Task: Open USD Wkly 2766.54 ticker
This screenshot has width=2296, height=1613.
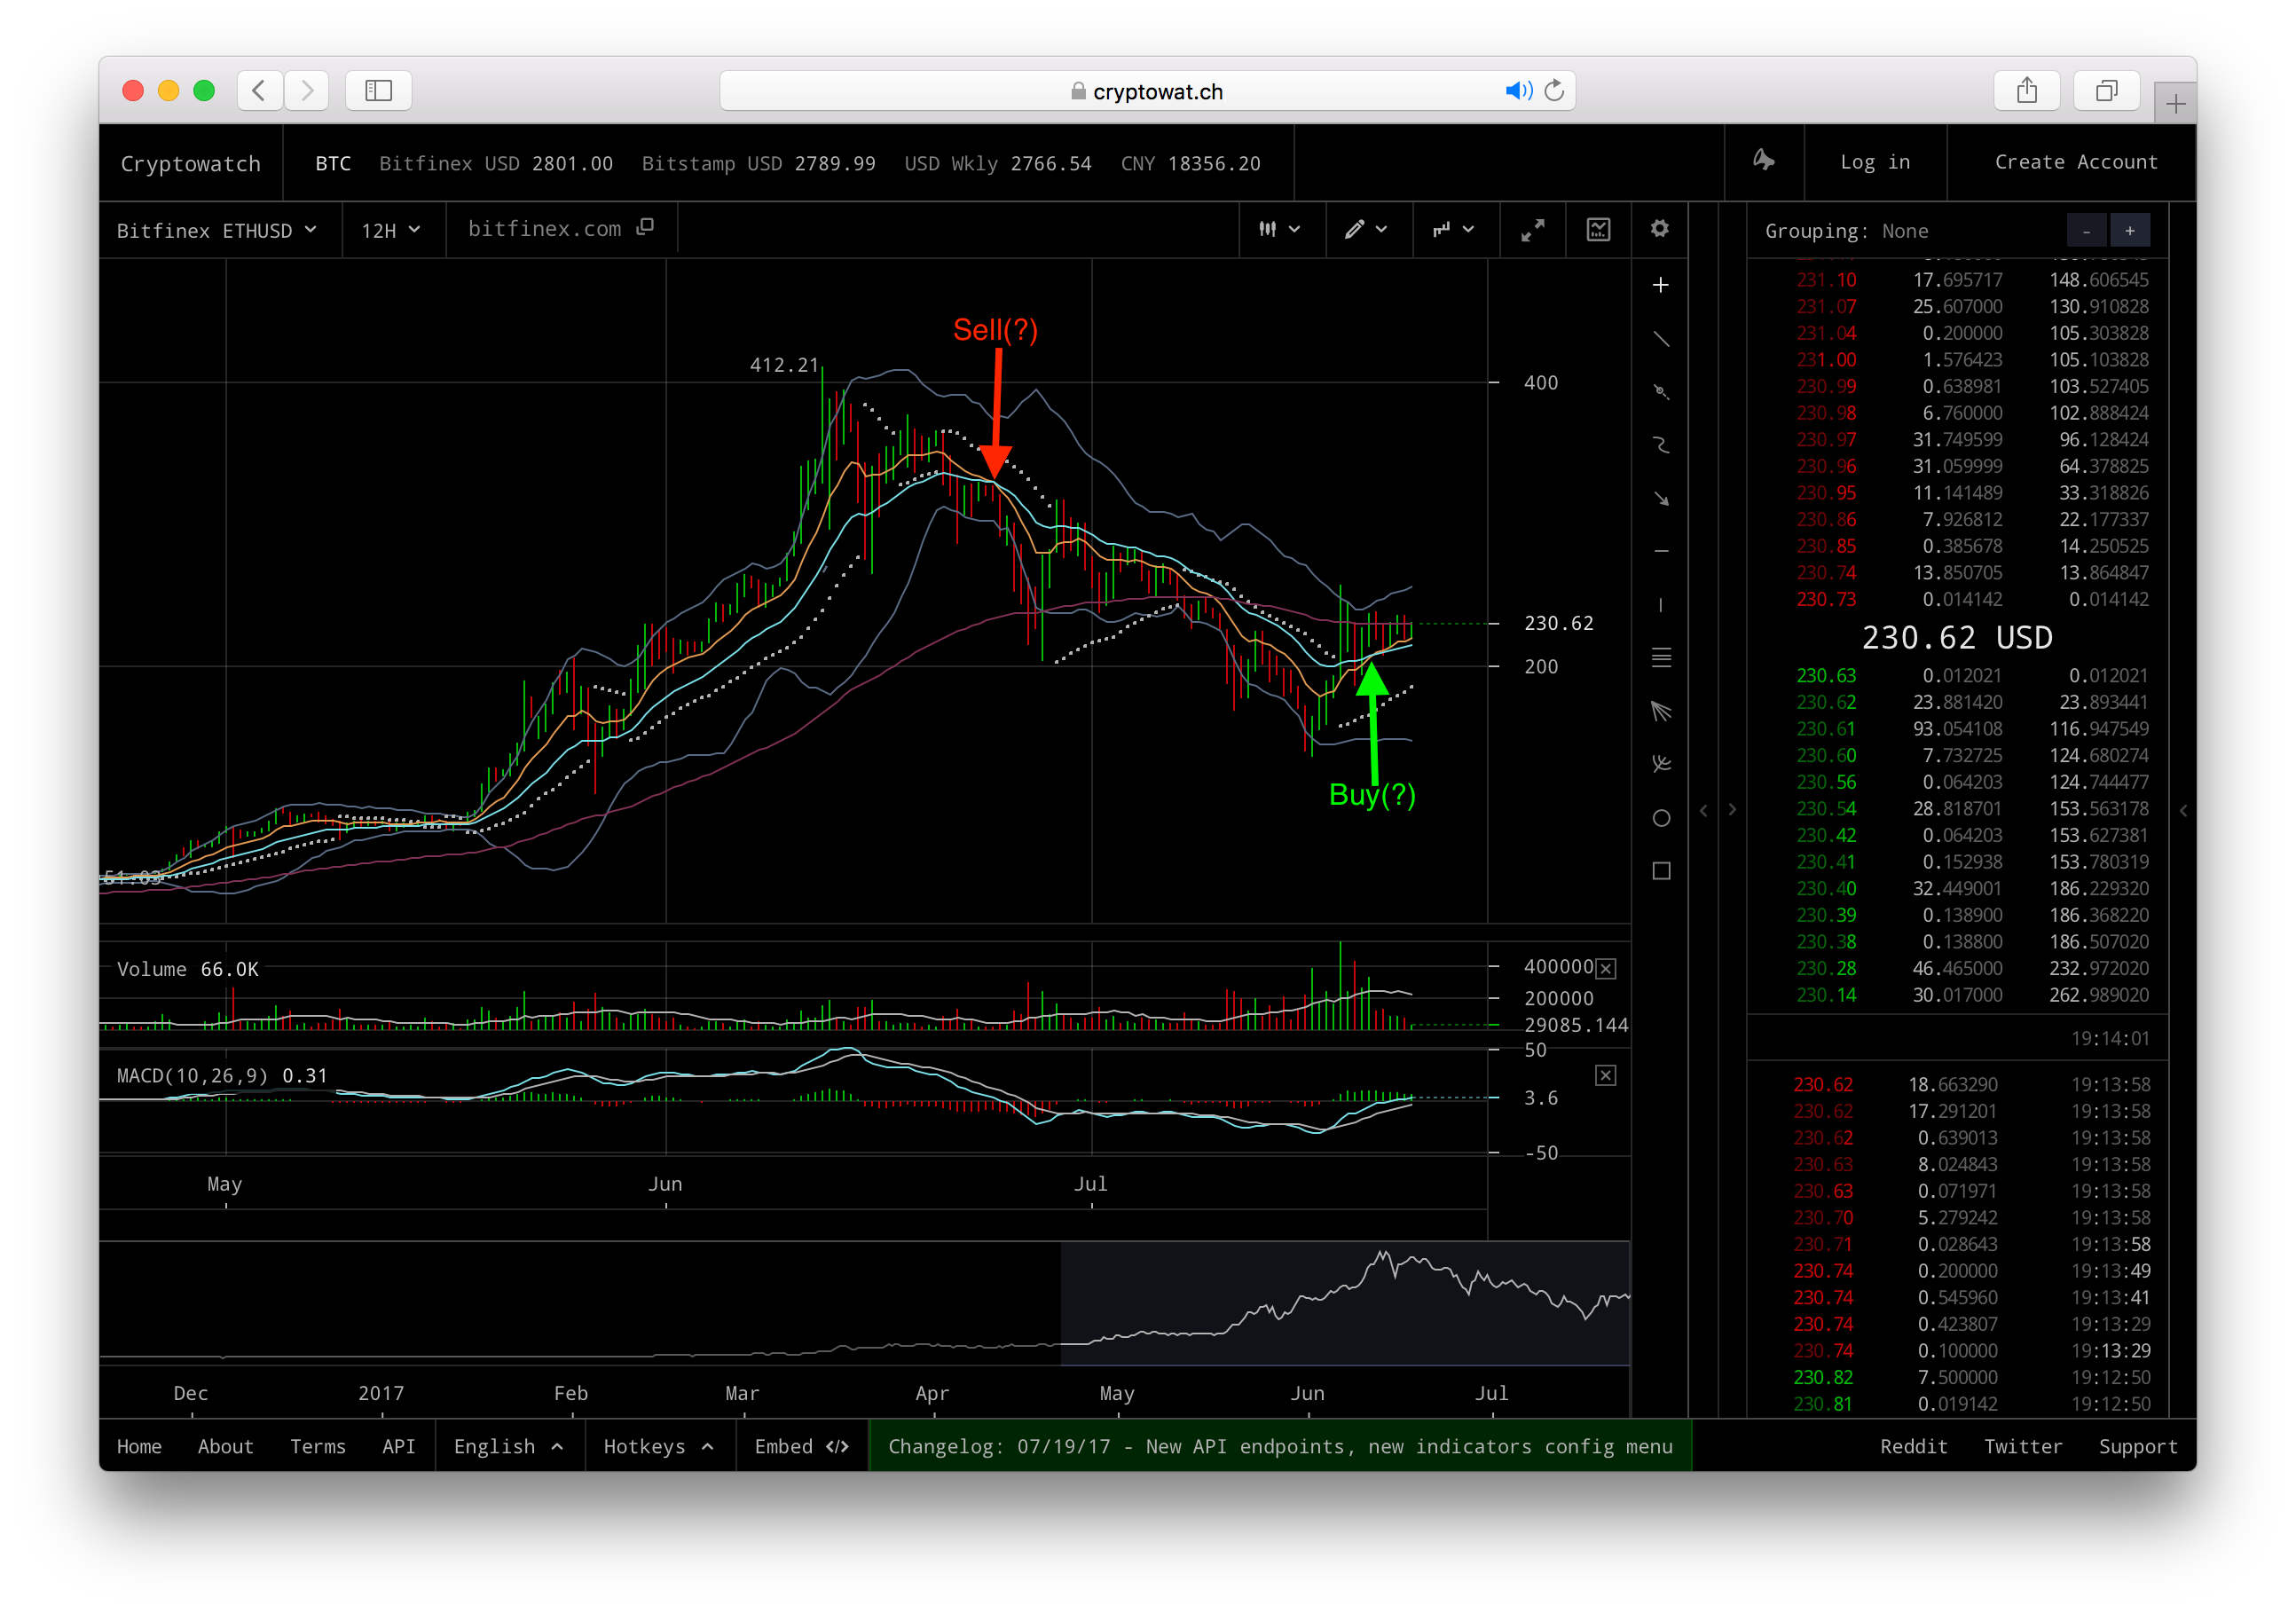Action: coord(998,163)
